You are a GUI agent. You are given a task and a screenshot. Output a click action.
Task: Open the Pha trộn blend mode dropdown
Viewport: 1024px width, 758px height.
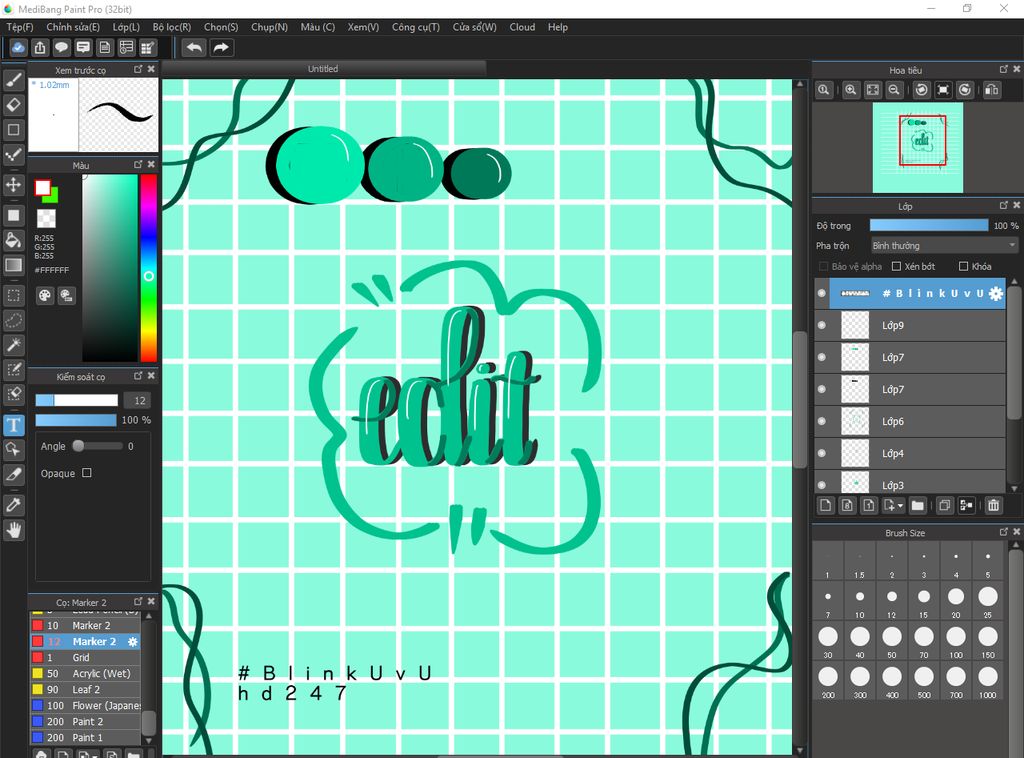point(944,245)
